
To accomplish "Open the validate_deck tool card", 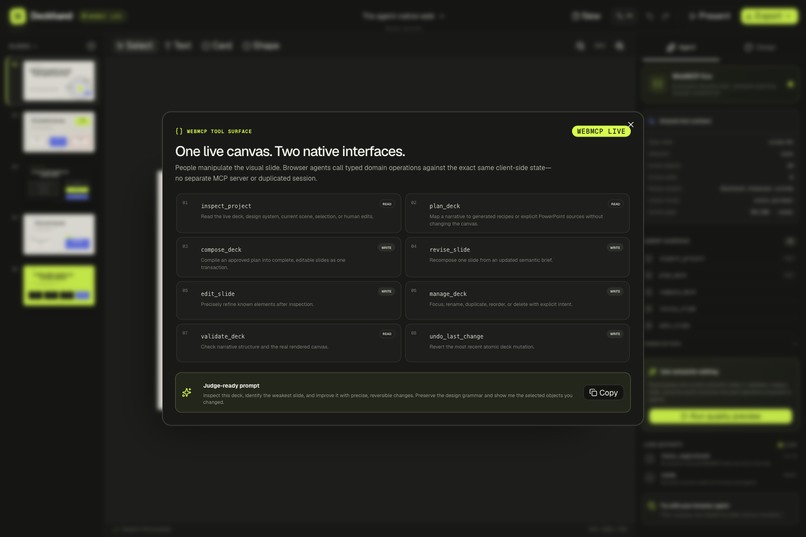I will click(288, 343).
